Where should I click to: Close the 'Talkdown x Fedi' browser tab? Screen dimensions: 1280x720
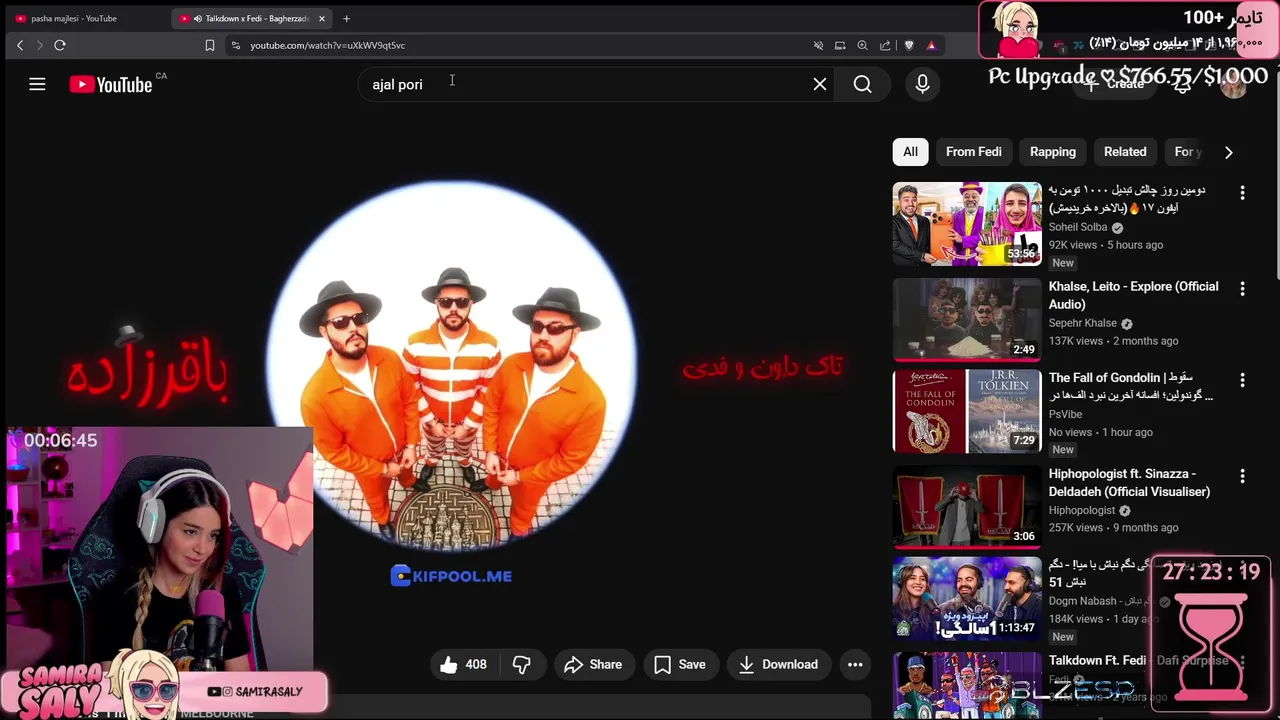[x=321, y=18]
